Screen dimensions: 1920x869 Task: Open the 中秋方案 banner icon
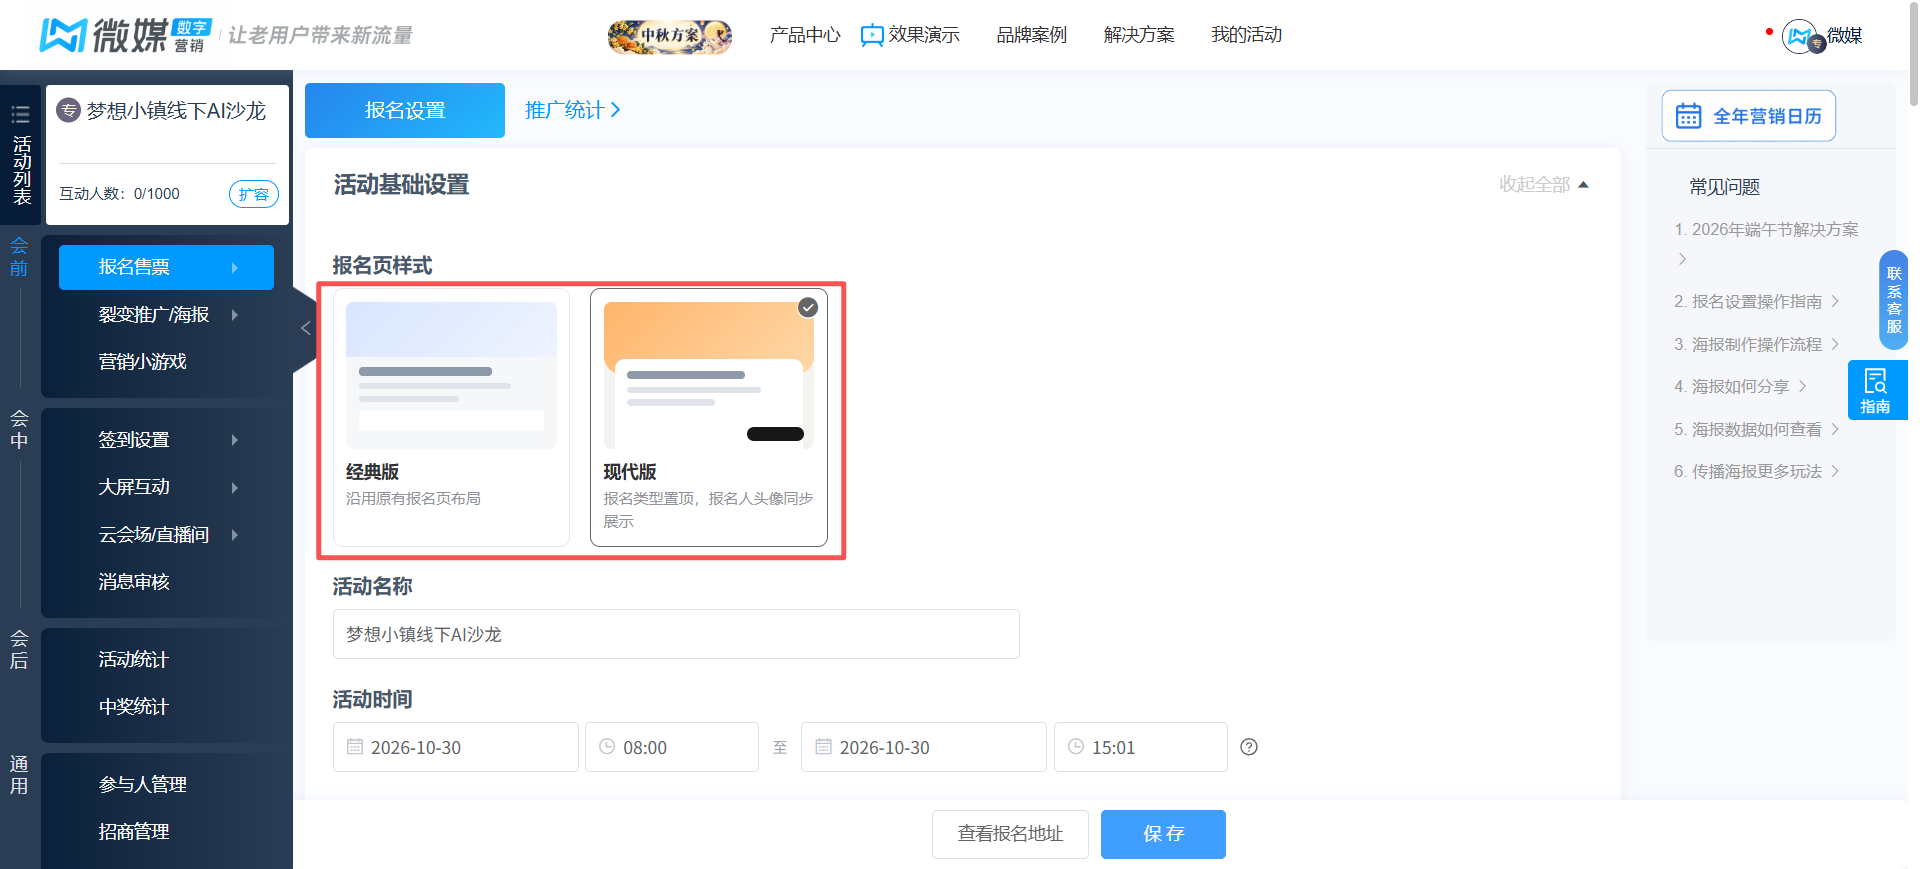[670, 36]
